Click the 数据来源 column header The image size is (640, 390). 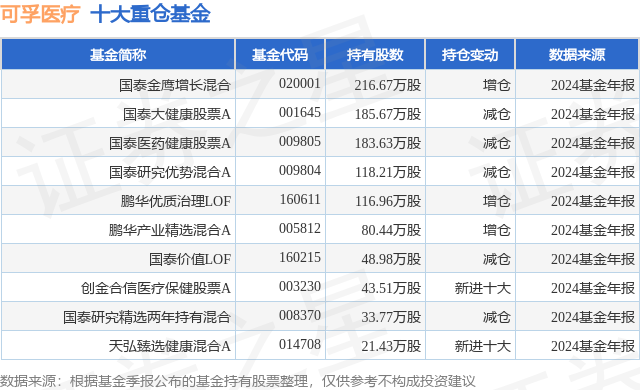coord(577,55)
